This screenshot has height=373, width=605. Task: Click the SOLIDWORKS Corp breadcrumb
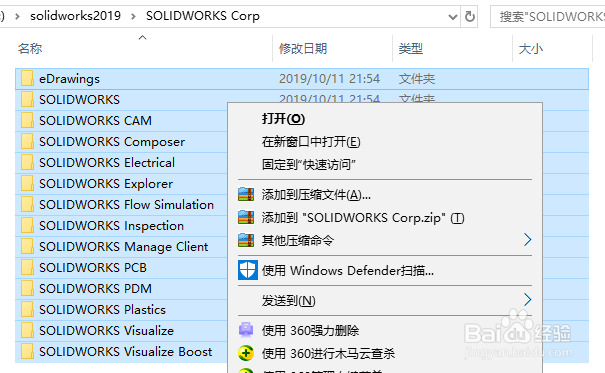(203, 16)
